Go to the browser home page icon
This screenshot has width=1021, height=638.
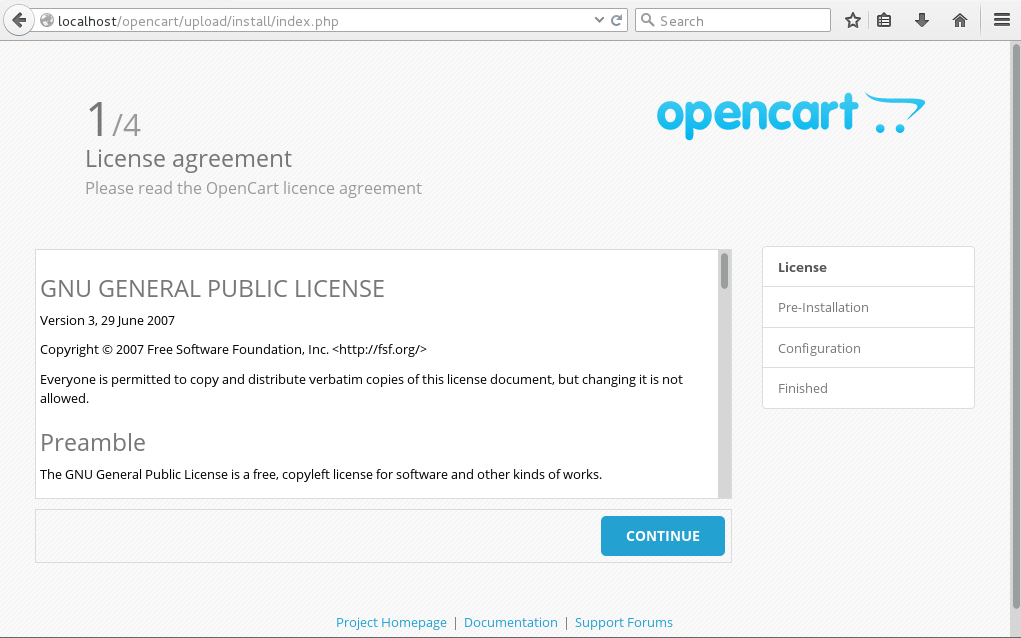[x=959, y=20]
